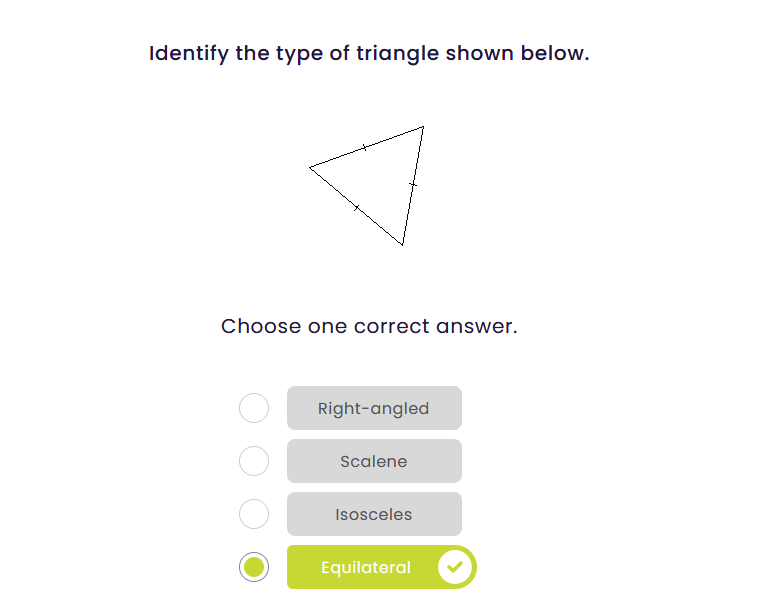This screenshot has height=613, width=783.
Task: Click the "Choose one correct answer" instruction
Action: pos(369,326)
